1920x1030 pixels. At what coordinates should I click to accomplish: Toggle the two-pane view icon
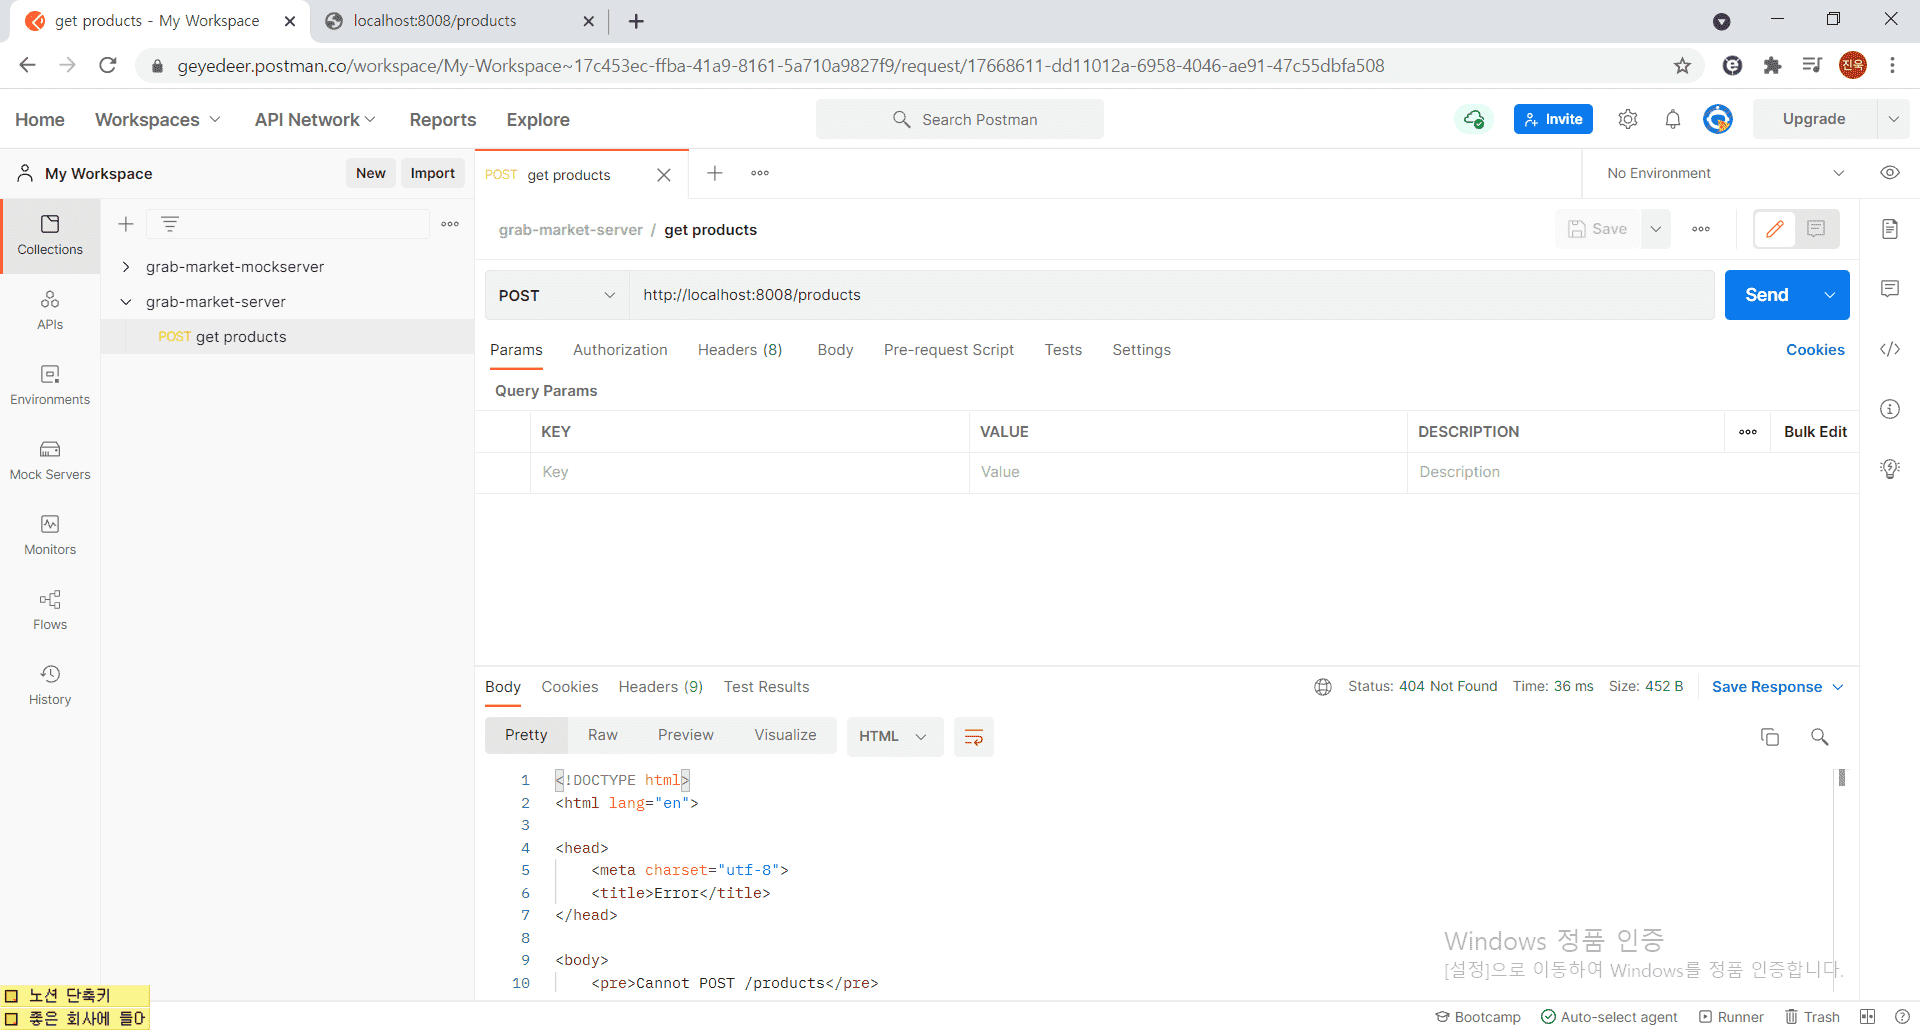pos(1867,1017)
